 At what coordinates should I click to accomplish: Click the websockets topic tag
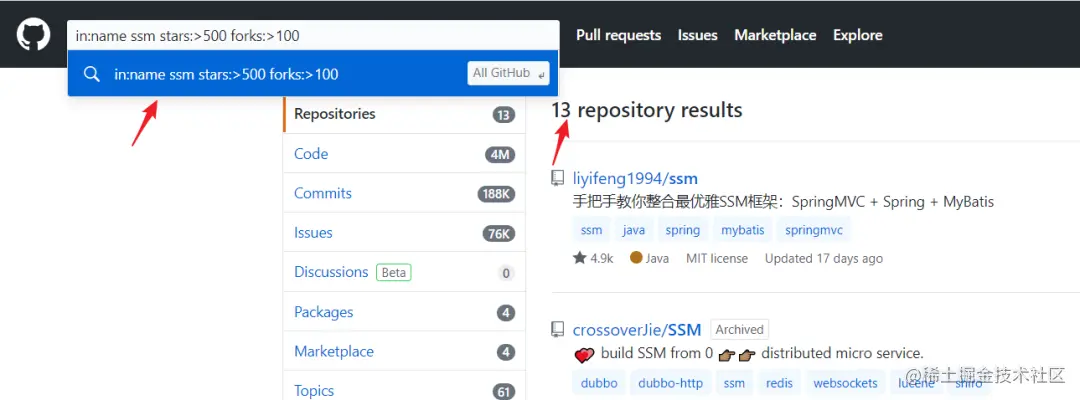point(846,383)
